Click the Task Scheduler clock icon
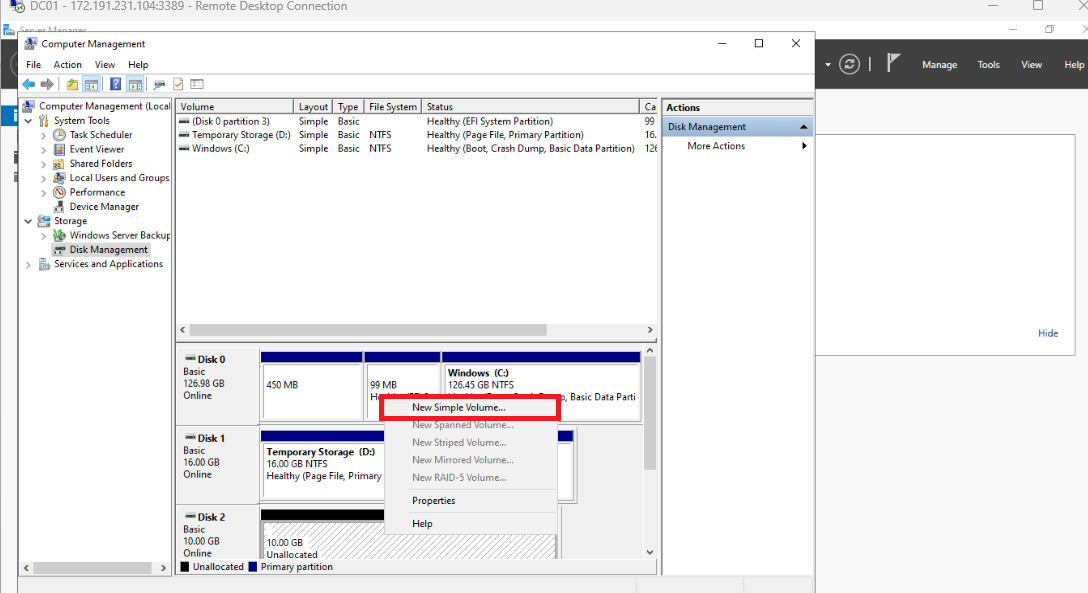Screen dimensions: 1088x593 pyautogui.click(x=60, y=135)
